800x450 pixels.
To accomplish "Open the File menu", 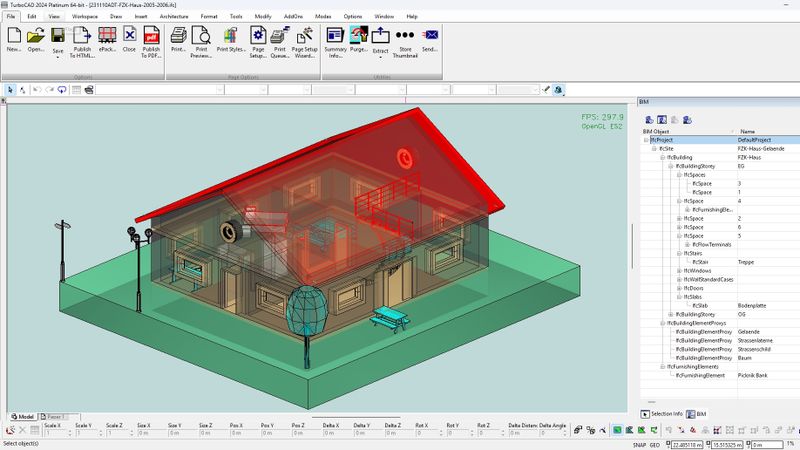I will (x=11, y=16).
